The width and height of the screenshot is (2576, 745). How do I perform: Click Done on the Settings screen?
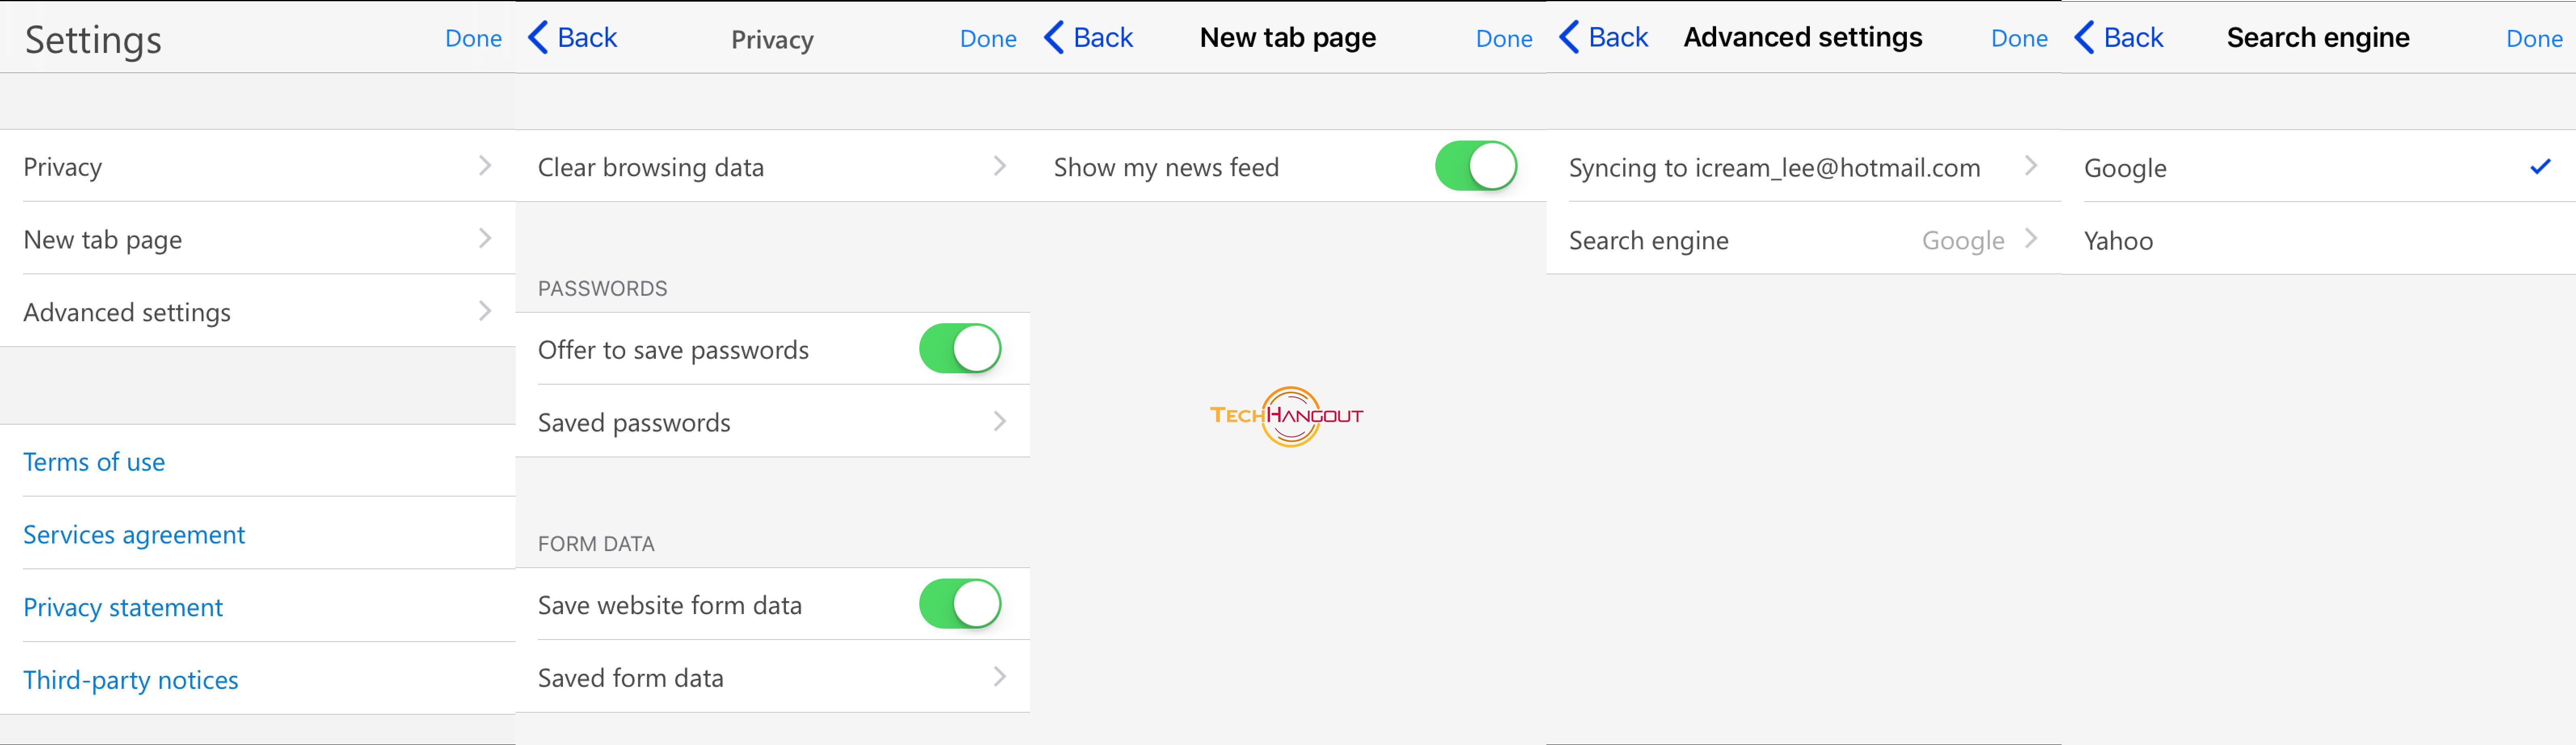tap(473, 38)
